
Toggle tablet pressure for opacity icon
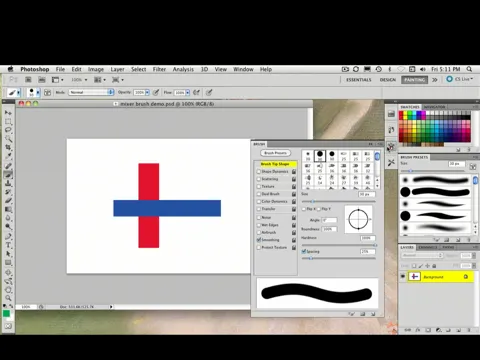pos(156,92)
